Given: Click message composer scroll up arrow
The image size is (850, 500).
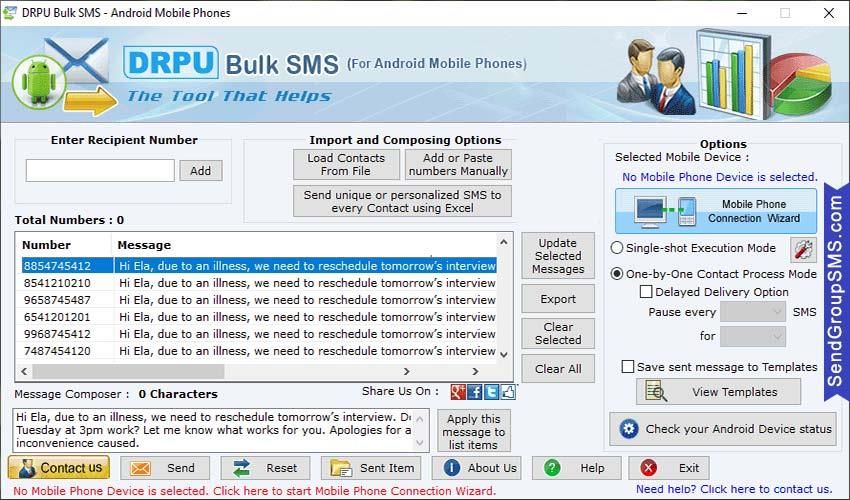Looking at the screenshot, I should click(420, 418).
